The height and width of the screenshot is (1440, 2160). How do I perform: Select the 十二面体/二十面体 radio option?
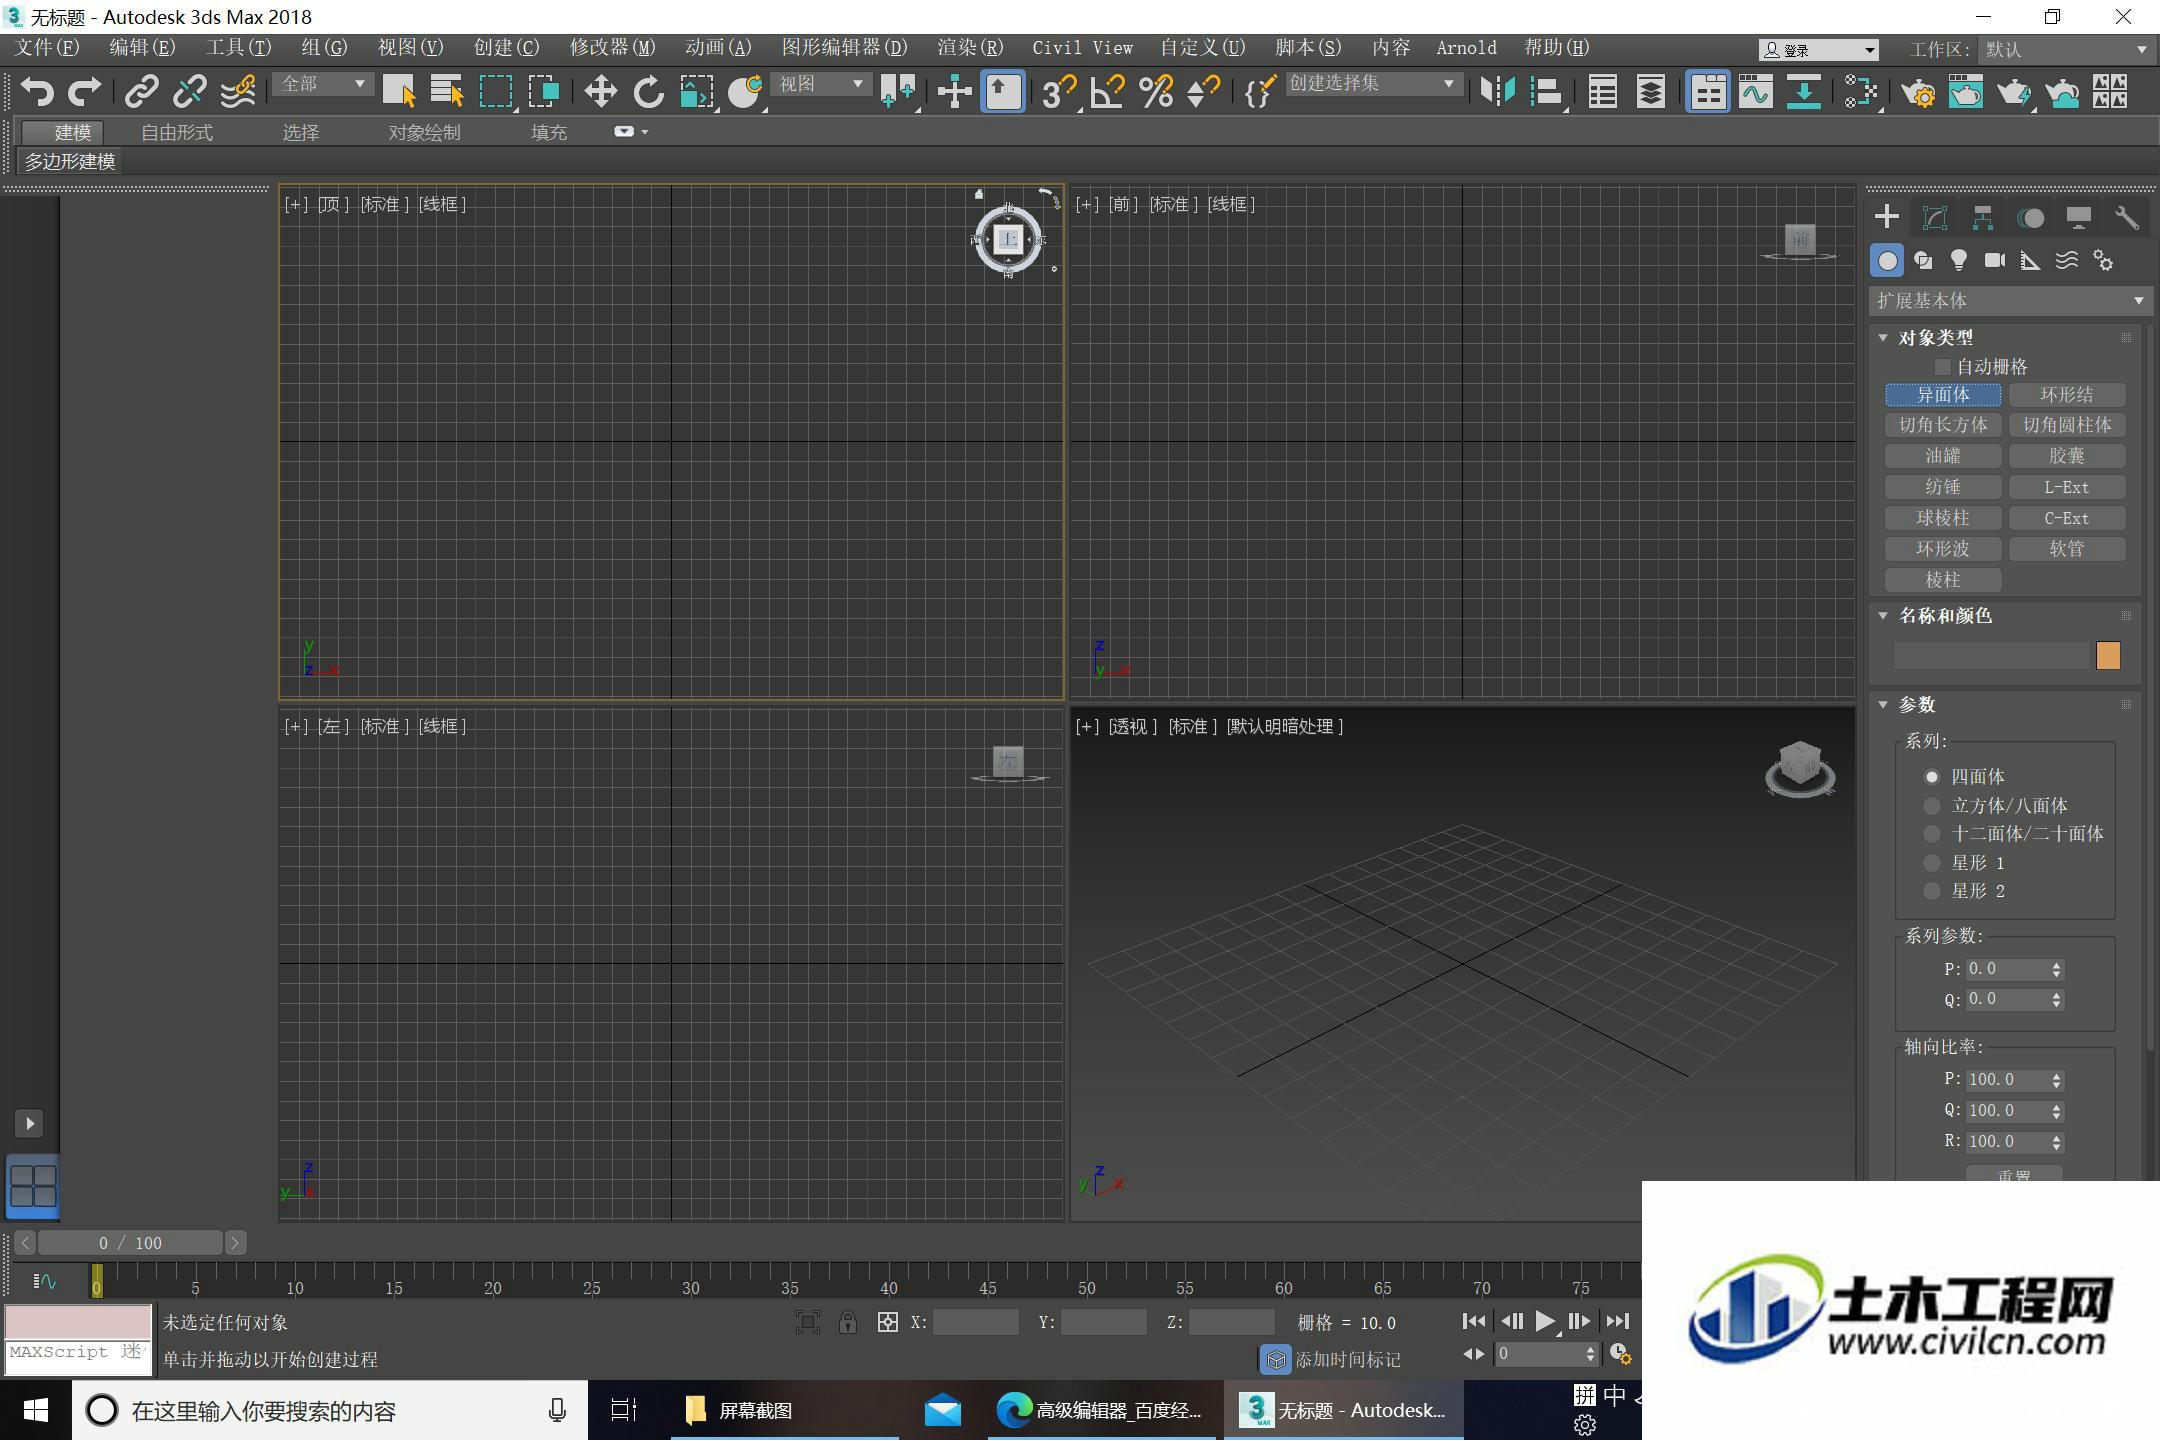[x=1932, y=833]
